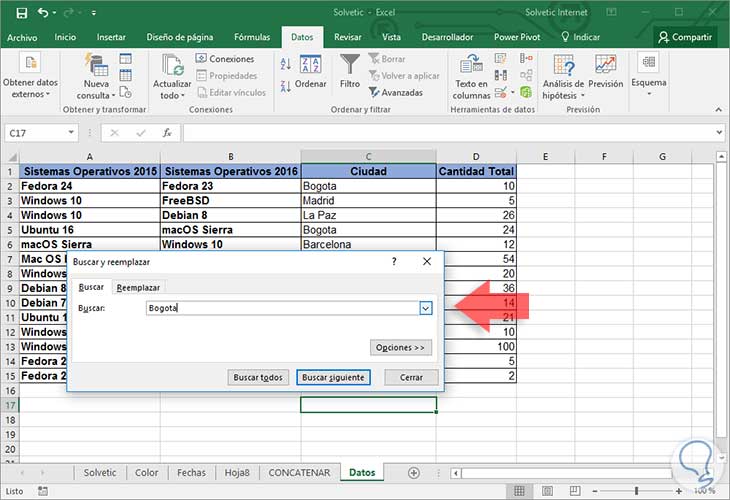The image size is (730, 500).
Task: Click the Compartir share button
Action: (685, 37)
